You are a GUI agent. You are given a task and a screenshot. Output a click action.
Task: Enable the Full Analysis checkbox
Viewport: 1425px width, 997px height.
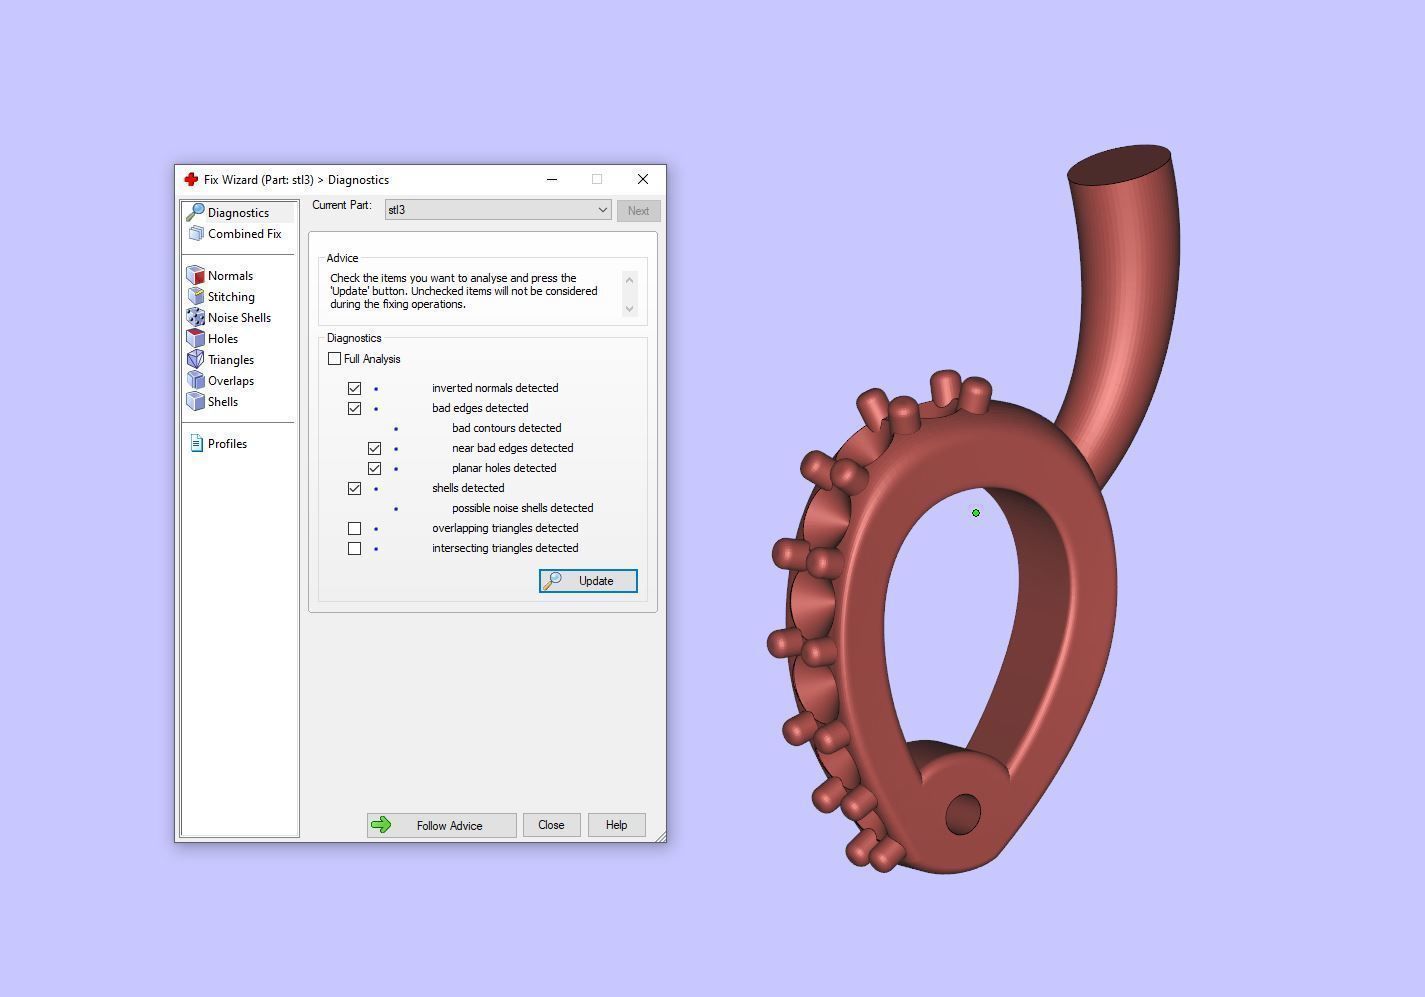(334, 359)
